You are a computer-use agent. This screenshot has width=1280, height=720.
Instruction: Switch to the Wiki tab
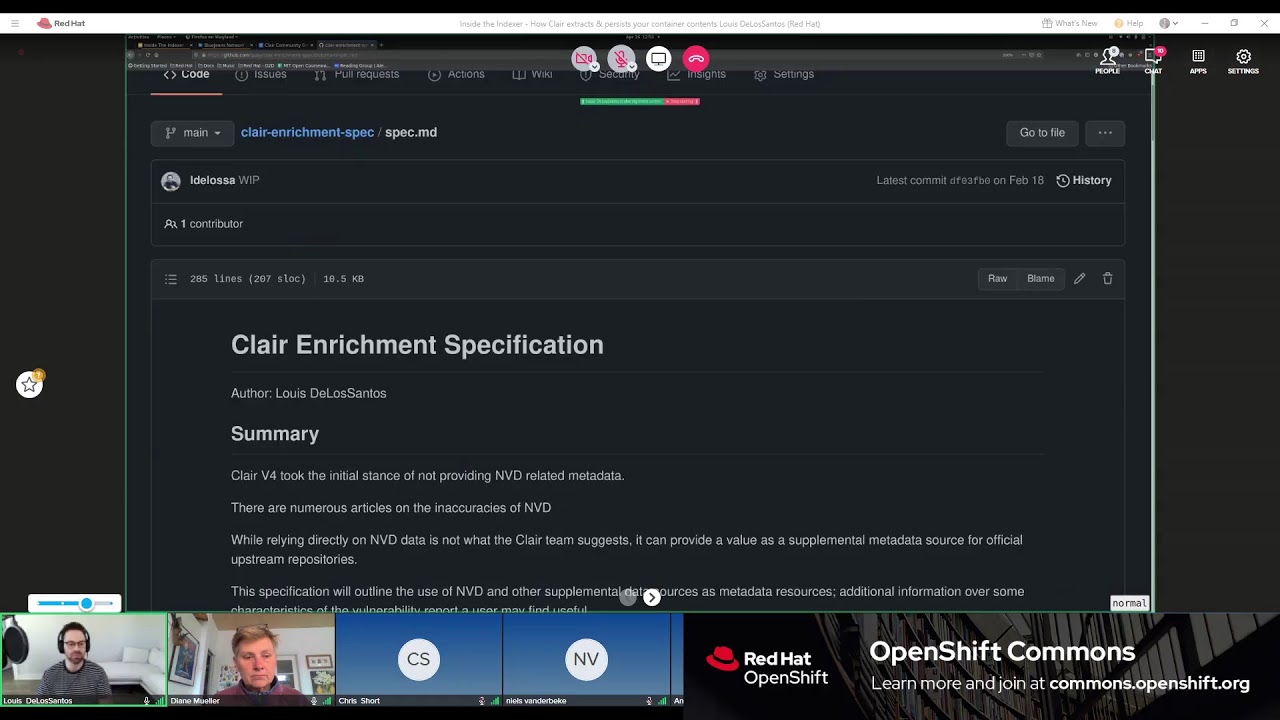pos(532,74)
